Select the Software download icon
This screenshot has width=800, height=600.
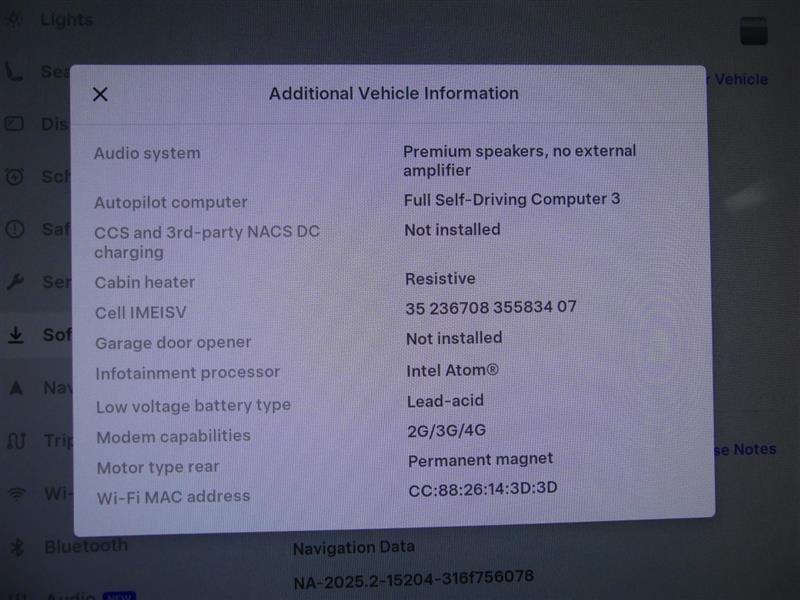coord(14,335)
